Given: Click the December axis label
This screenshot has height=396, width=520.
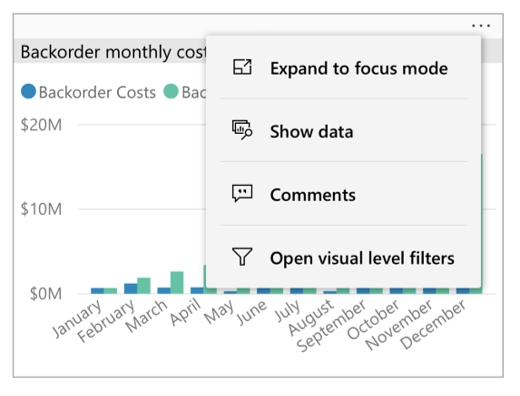Looking at the screenshot, I should click(x=433, y=324).
